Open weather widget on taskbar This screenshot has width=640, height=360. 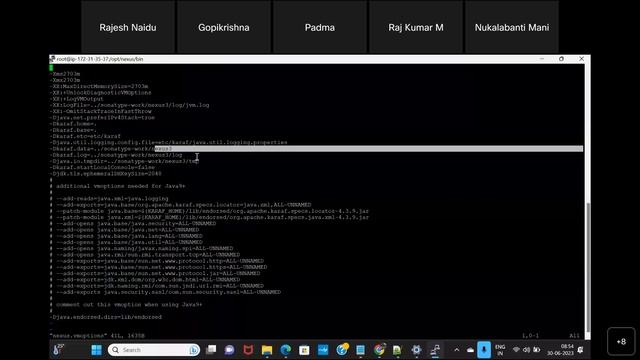[x=58, y=350]
